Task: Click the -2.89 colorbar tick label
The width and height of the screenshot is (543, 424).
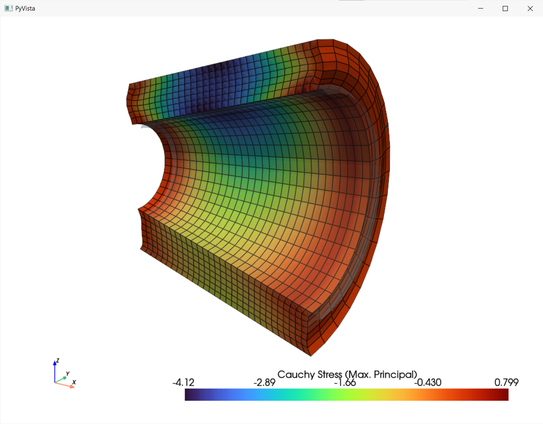Action: point(264,382)
